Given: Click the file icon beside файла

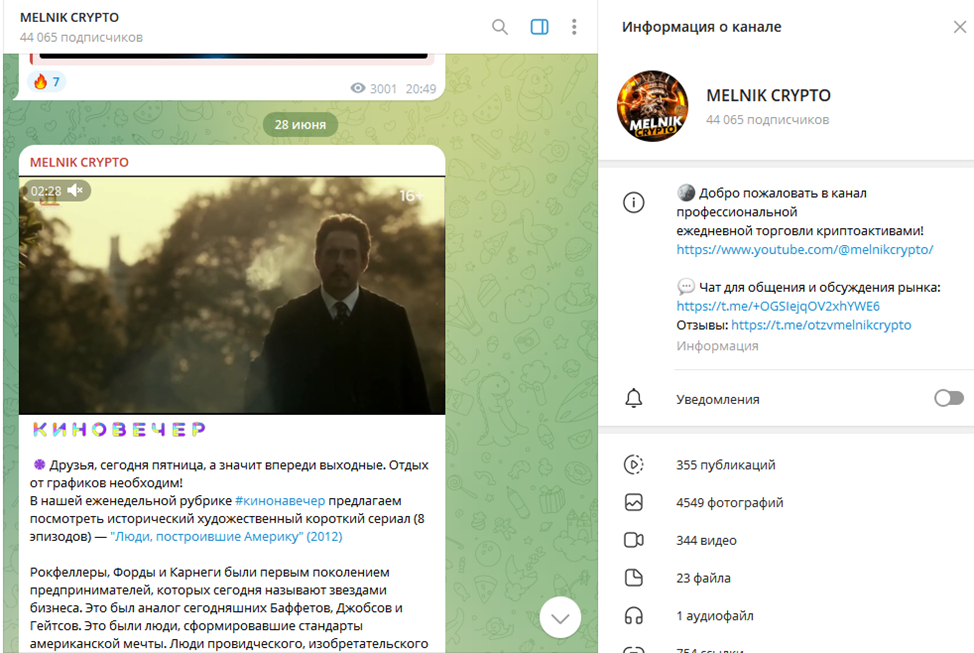Looking at the screenshot, I should (x=634, y=578).
